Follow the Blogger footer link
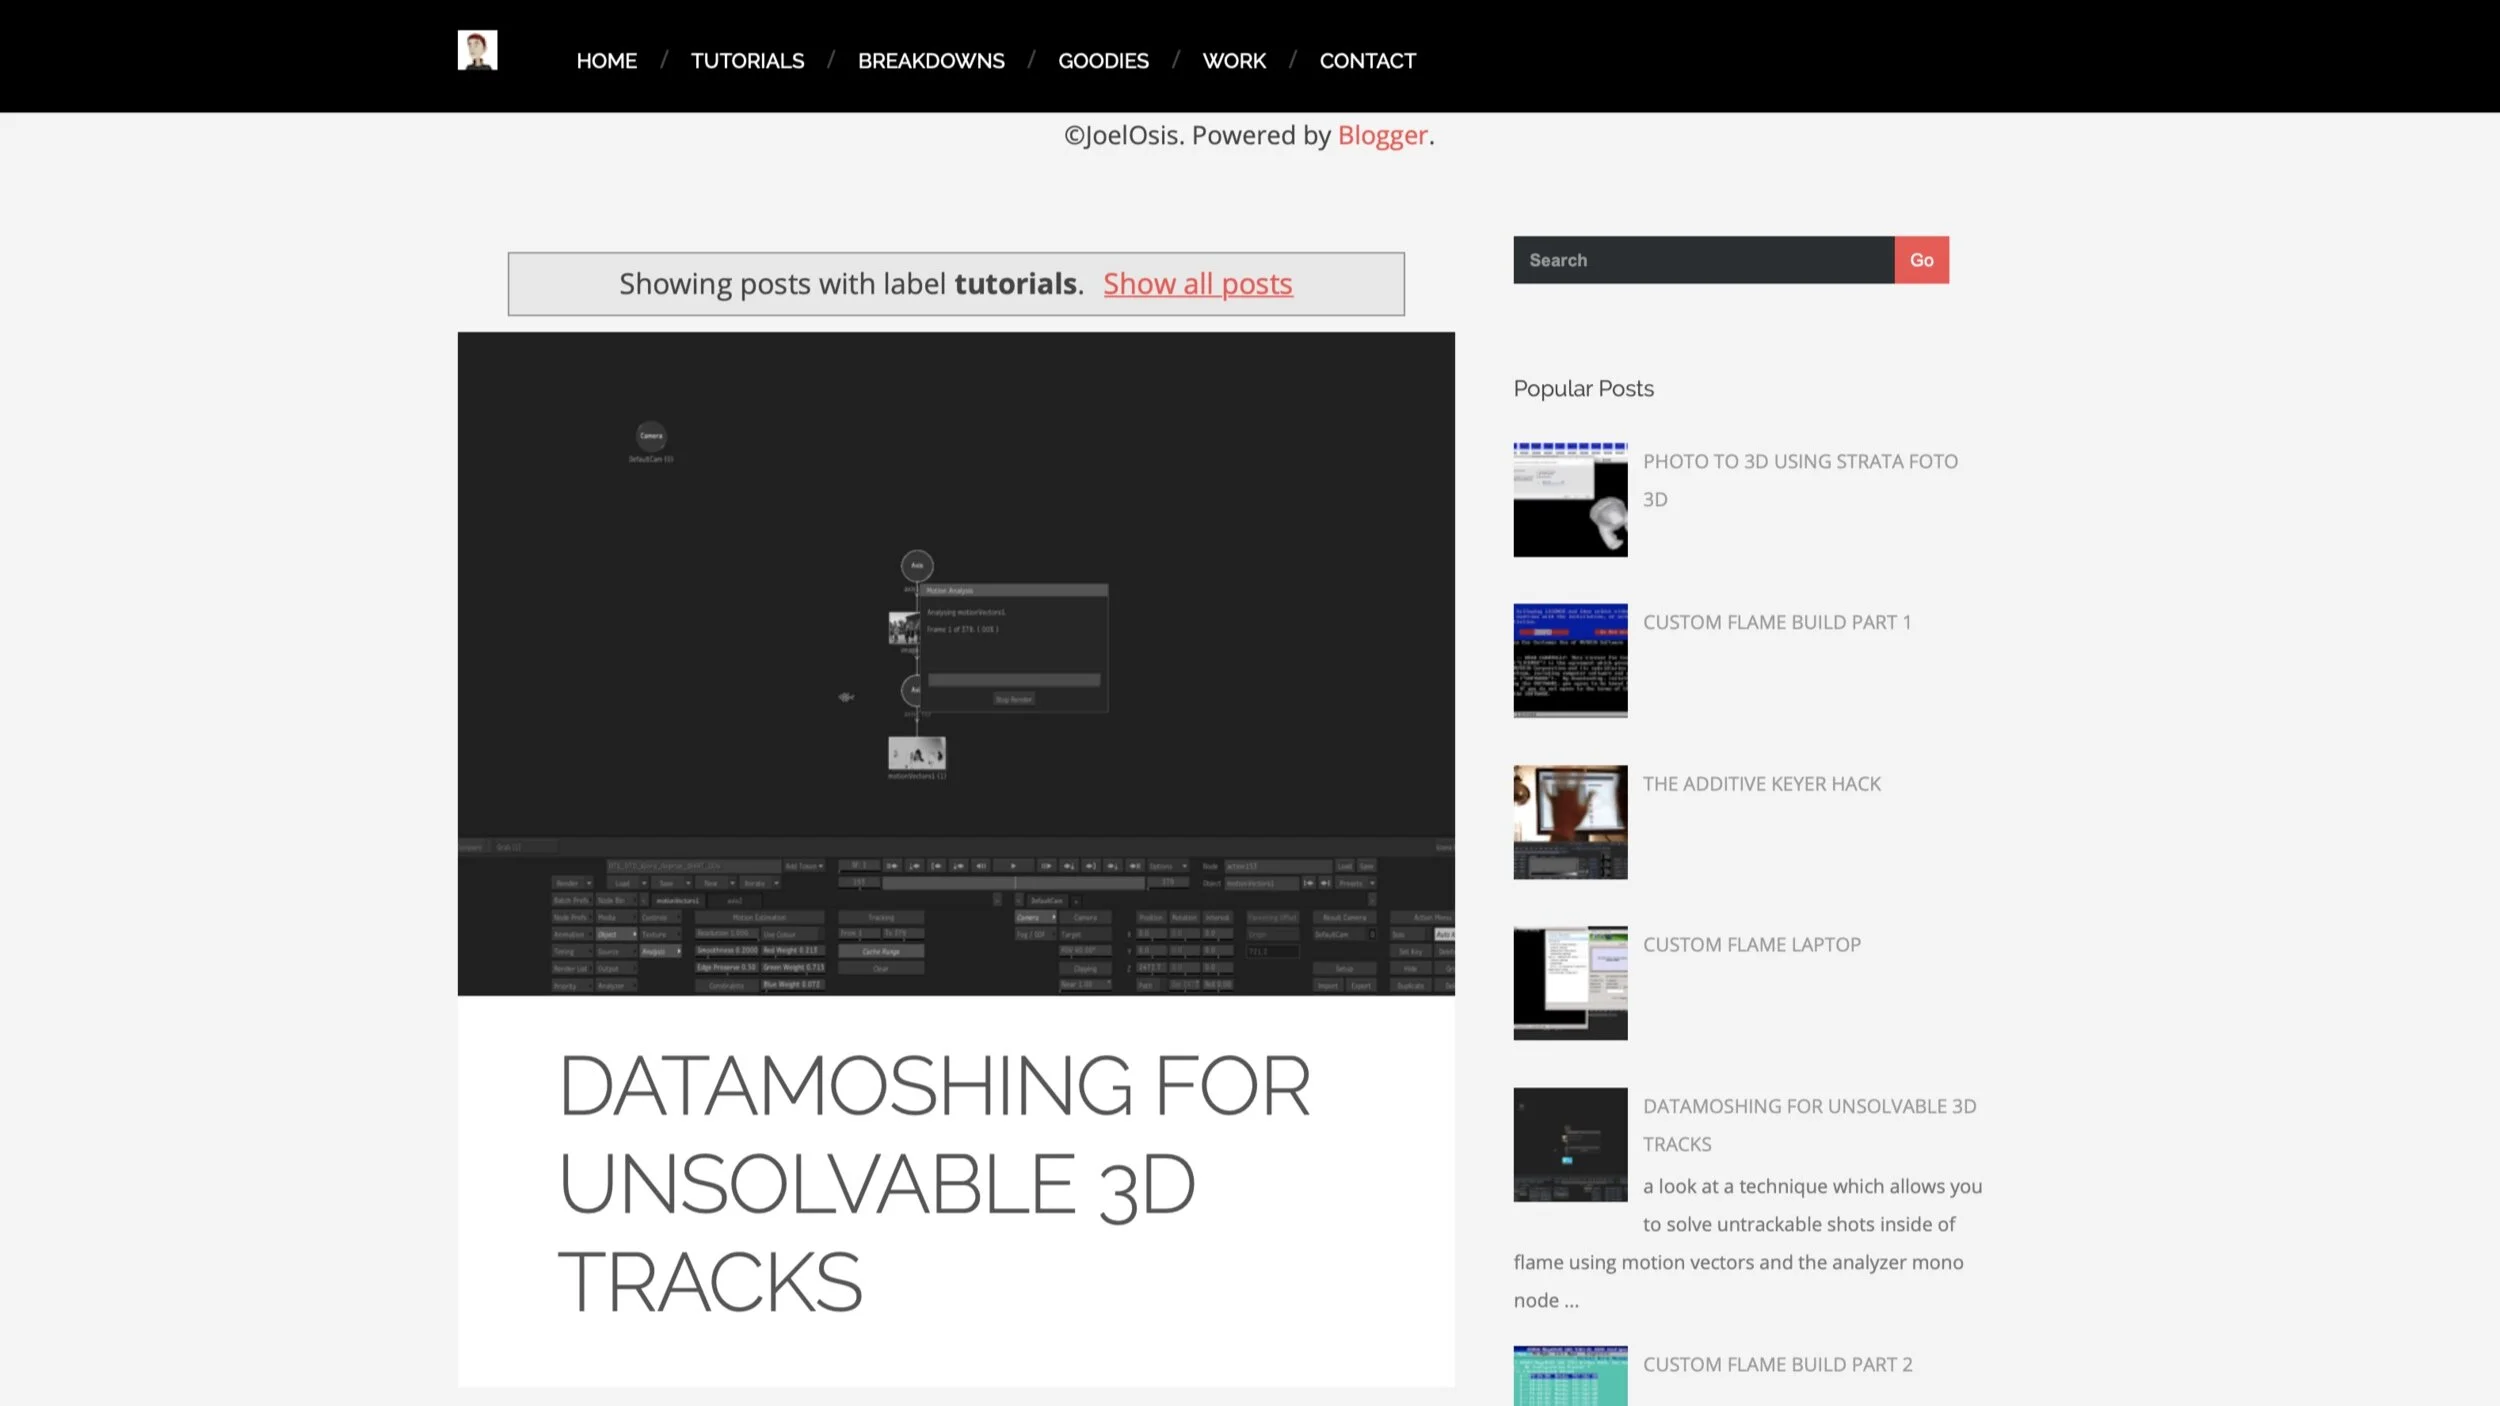The image size is (2500, 1406). pos(1382,135)
